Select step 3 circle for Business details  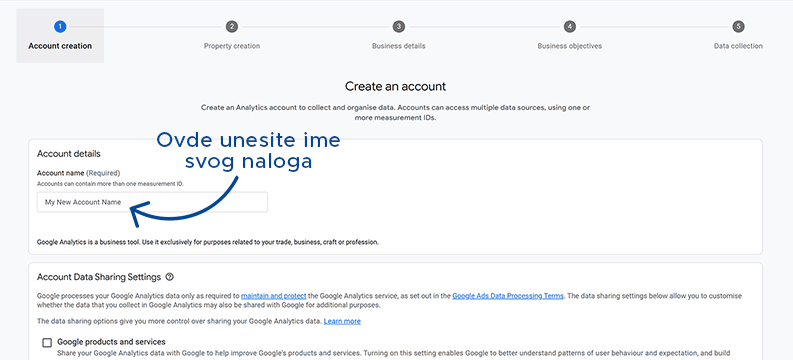click(399, 26)
